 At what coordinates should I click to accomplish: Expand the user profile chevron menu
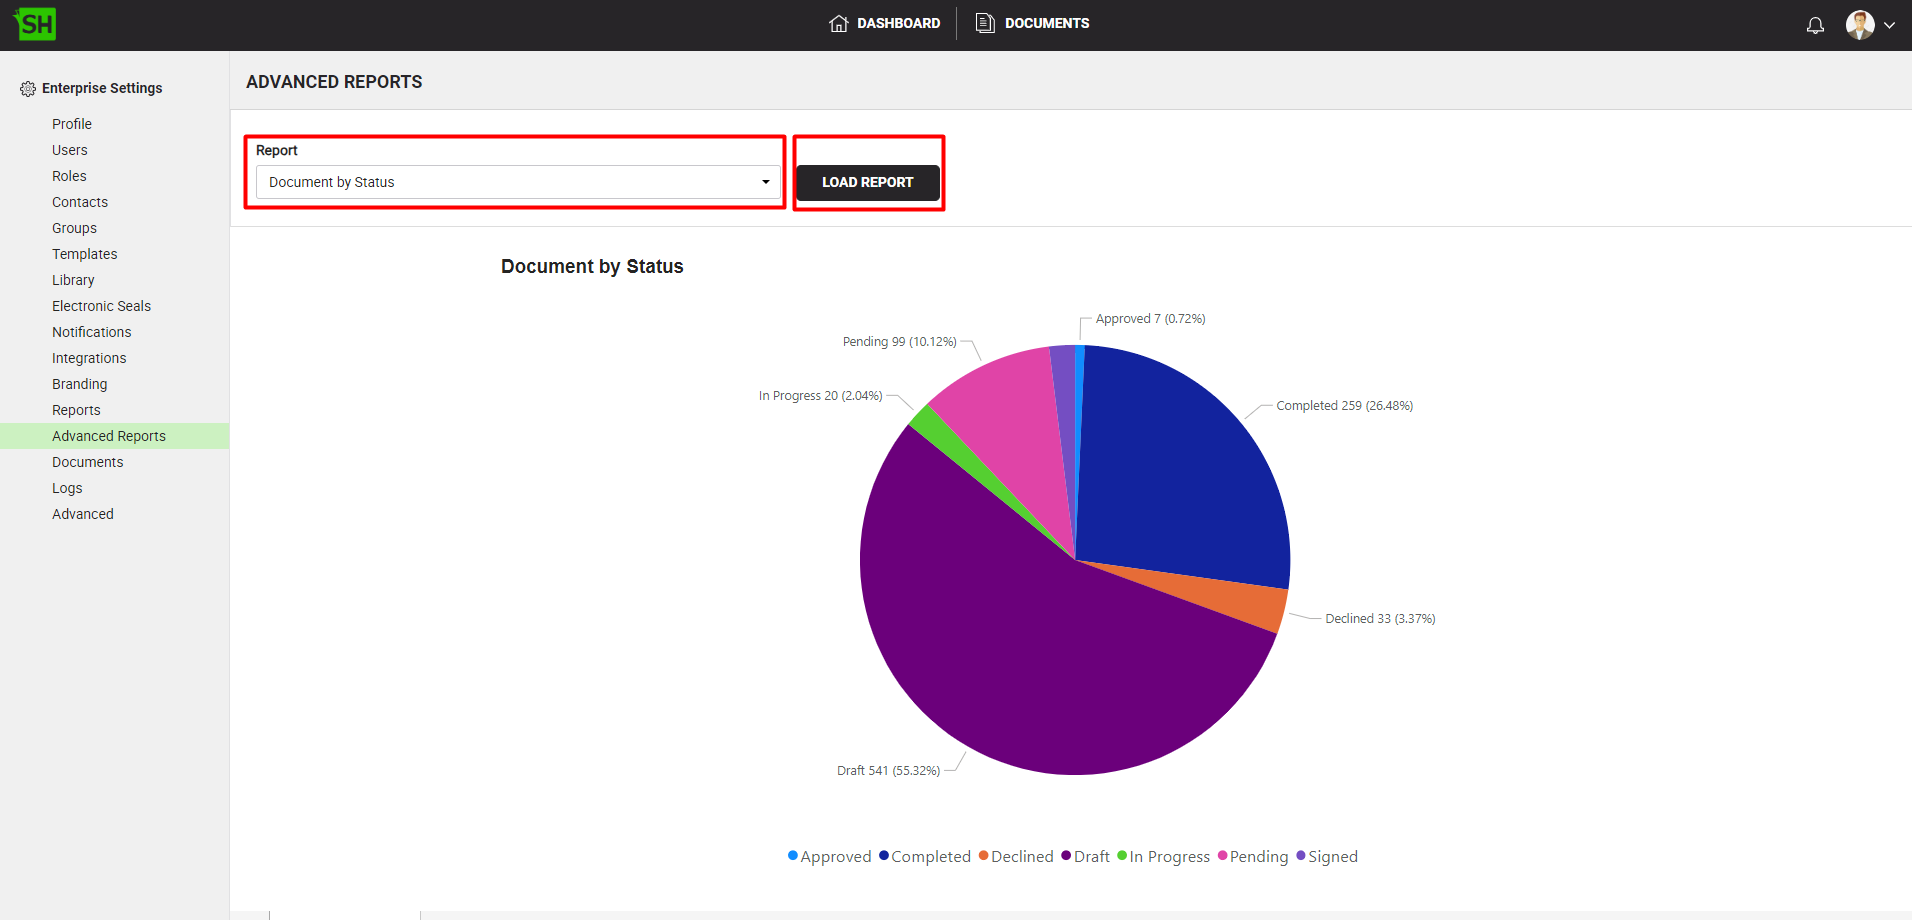tap(1889, 26)
